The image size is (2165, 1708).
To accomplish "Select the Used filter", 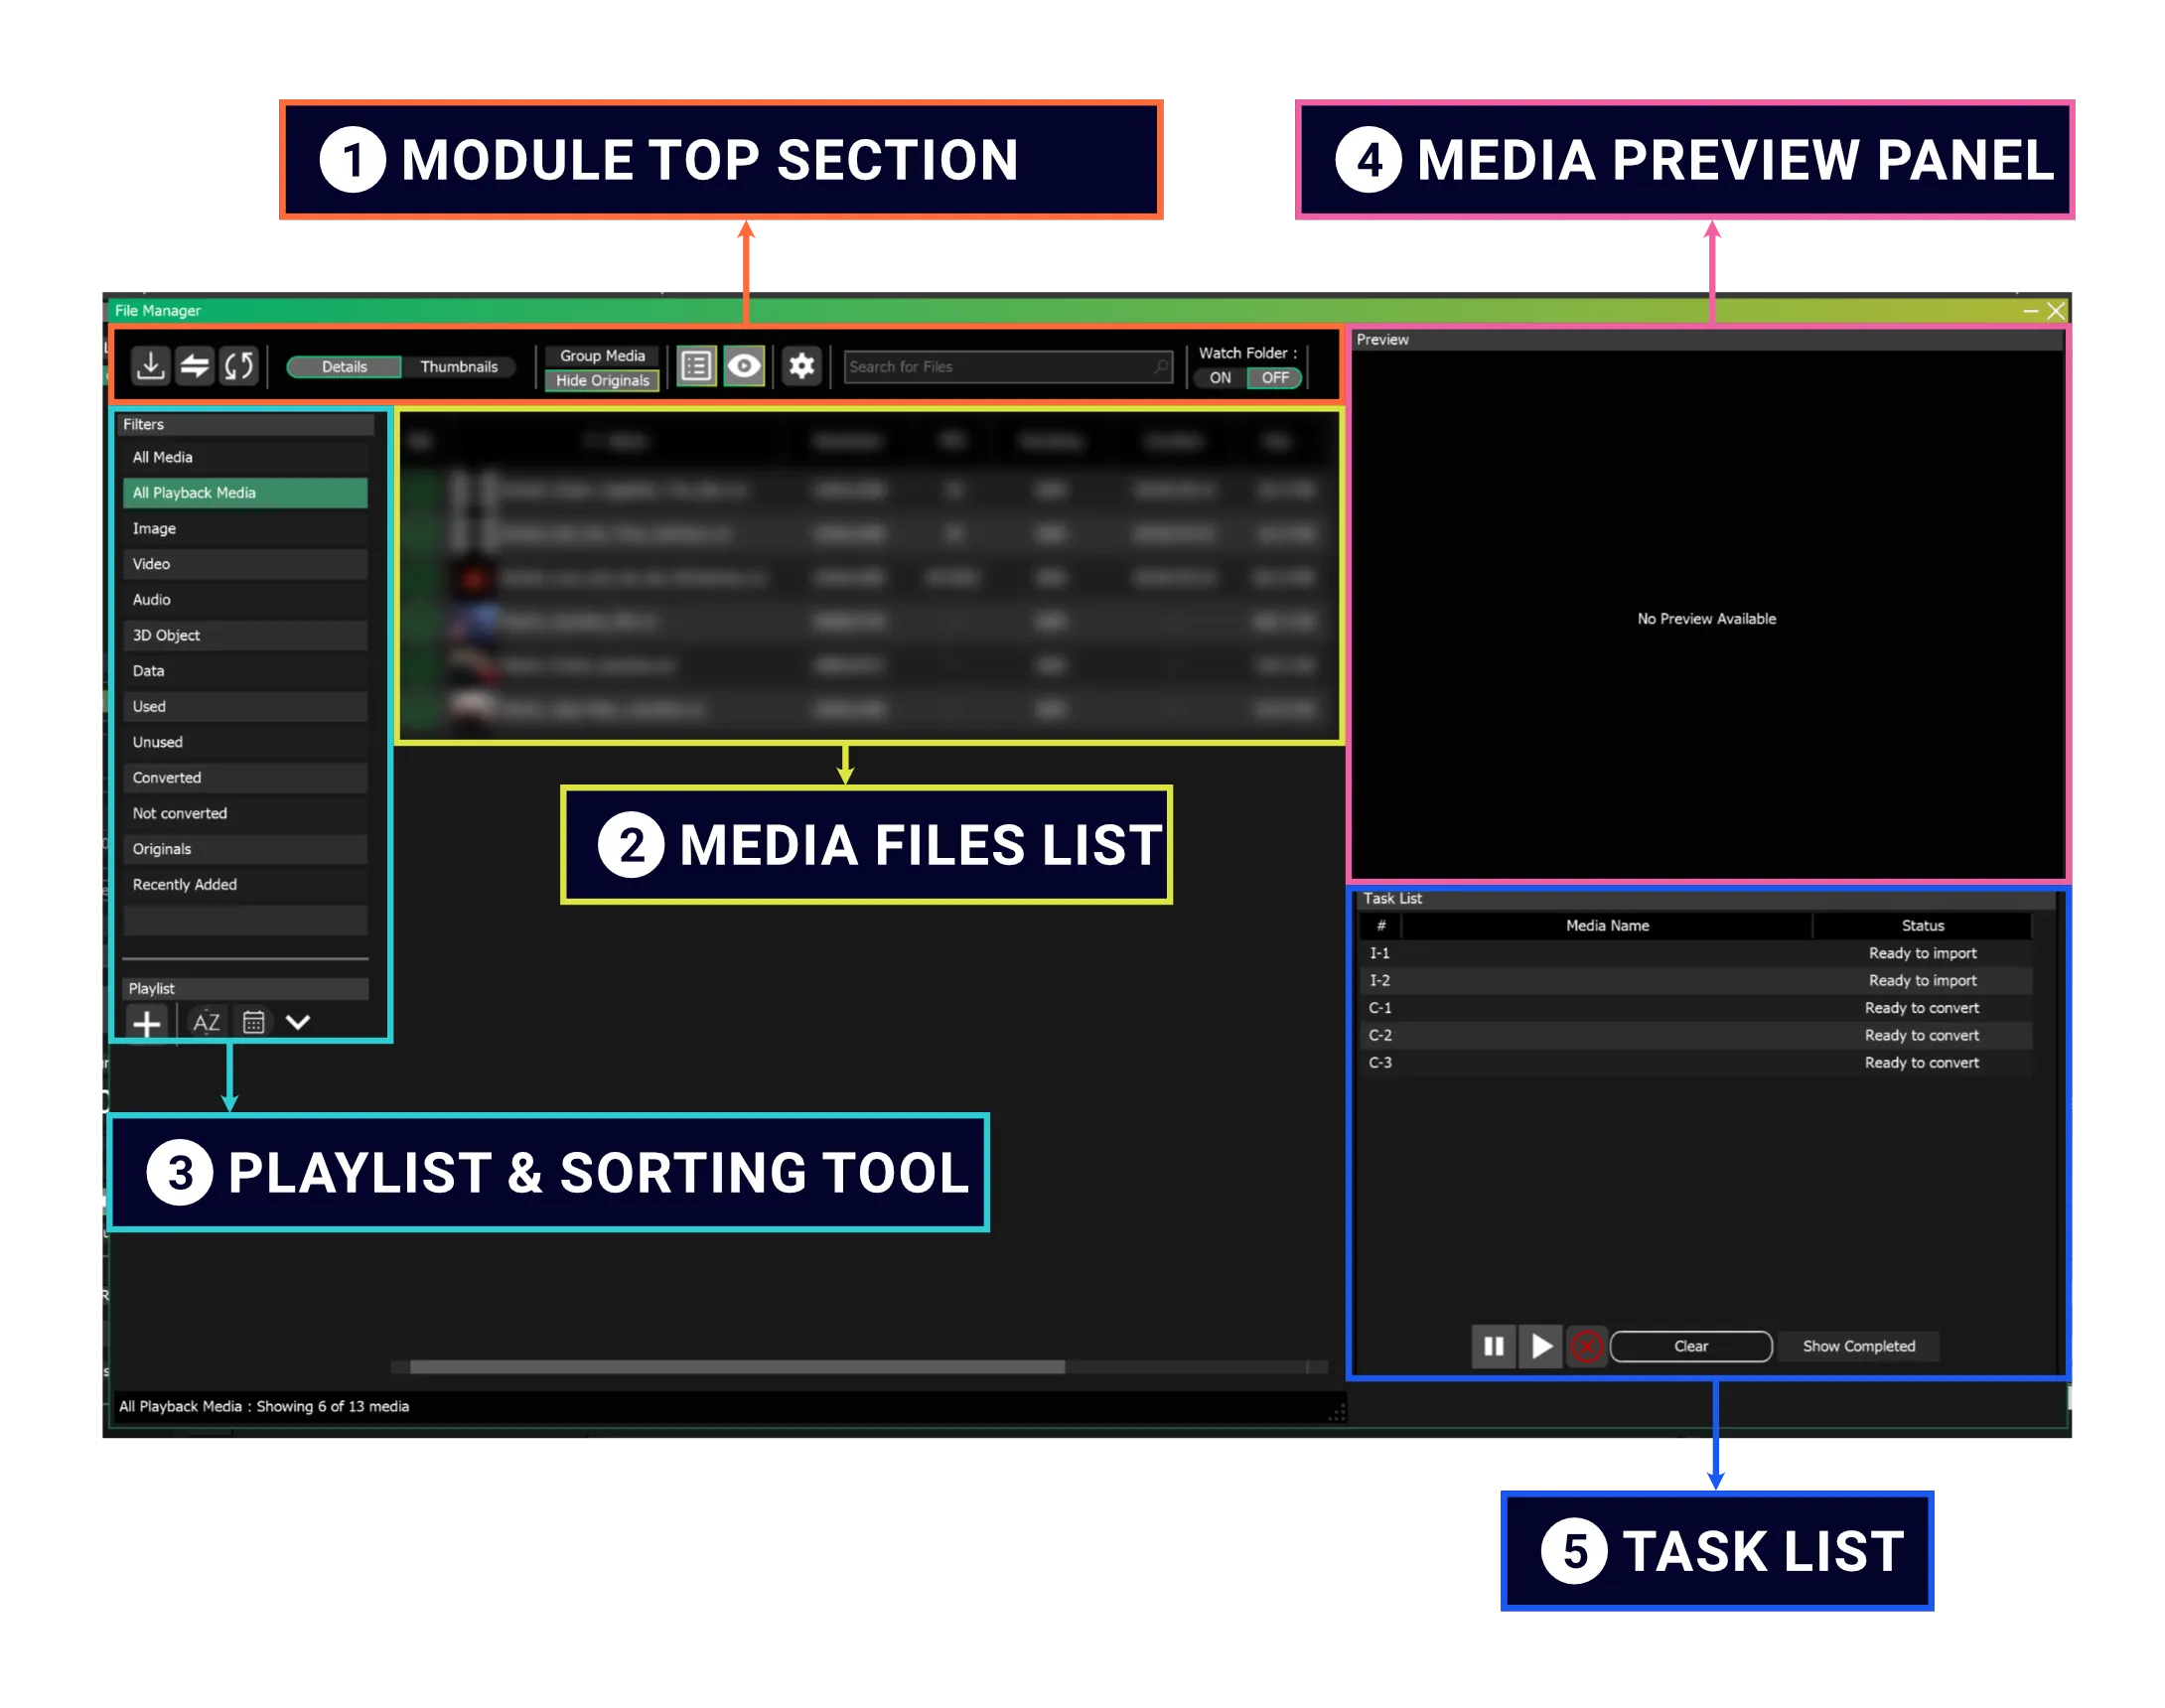I will 245,707.
